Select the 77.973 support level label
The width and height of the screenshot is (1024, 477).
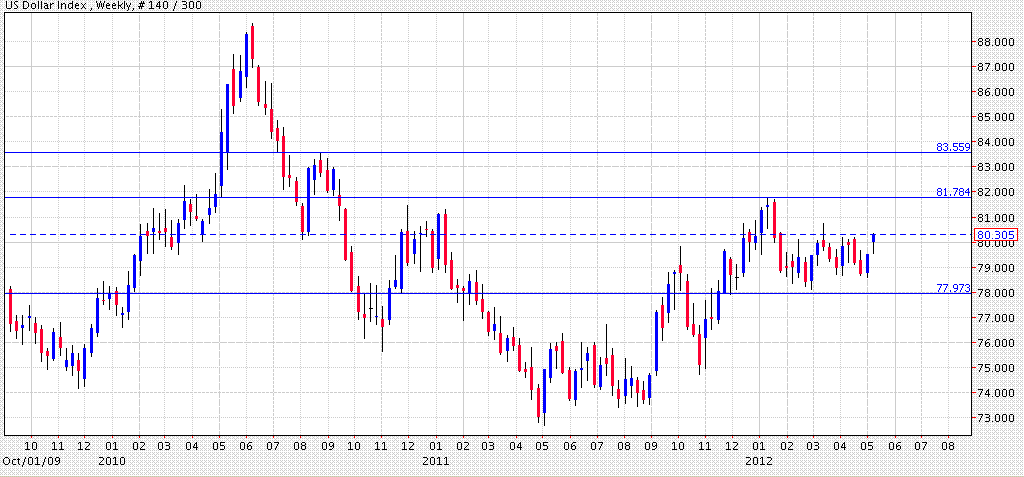(x=953, y=287)
